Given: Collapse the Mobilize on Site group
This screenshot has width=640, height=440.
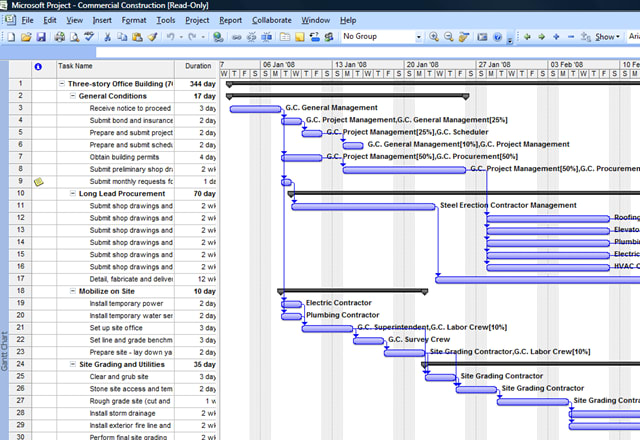Looking at the screenshot, I should (73, 291).
